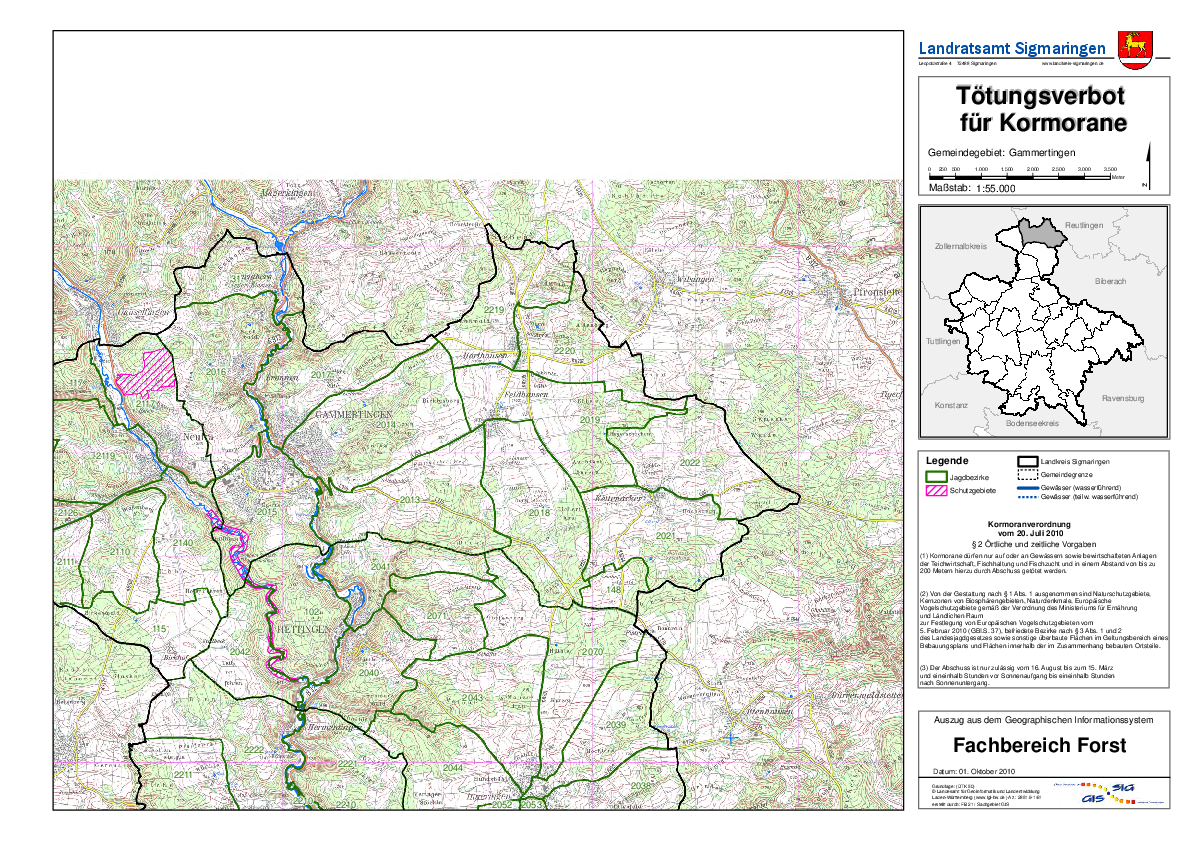The width and height of the screenshot is (1190, 842).
Task: Click 'Biberach' label in overview map
Action: coord(1110,282)
